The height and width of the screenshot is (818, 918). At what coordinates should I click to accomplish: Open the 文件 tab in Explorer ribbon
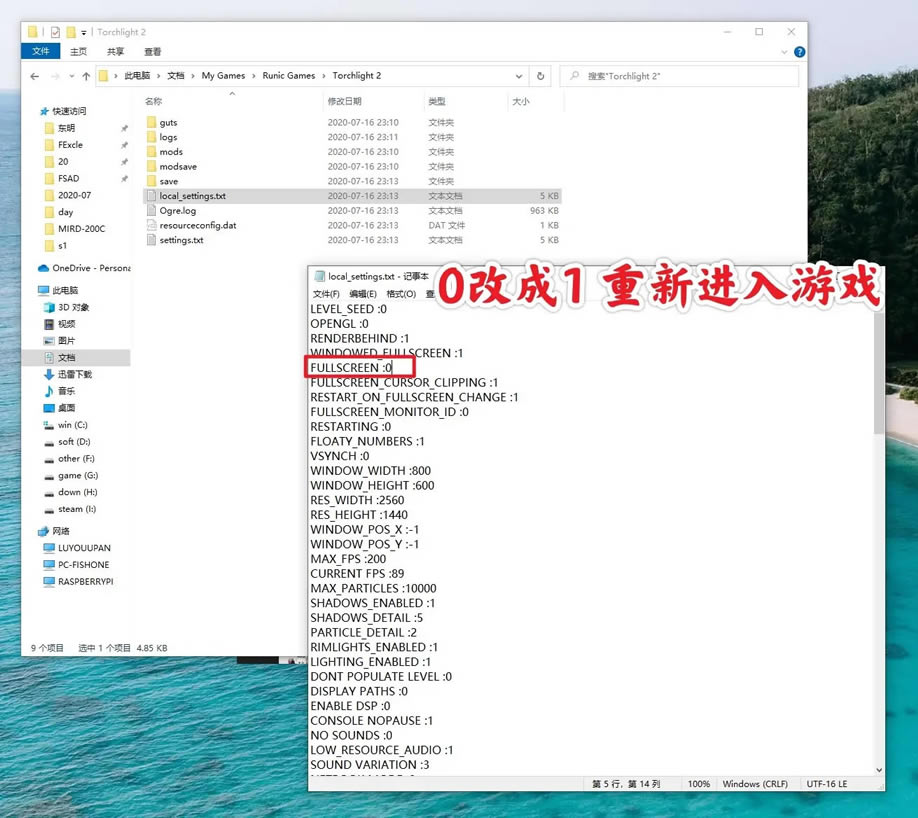[x=41, y=52]
